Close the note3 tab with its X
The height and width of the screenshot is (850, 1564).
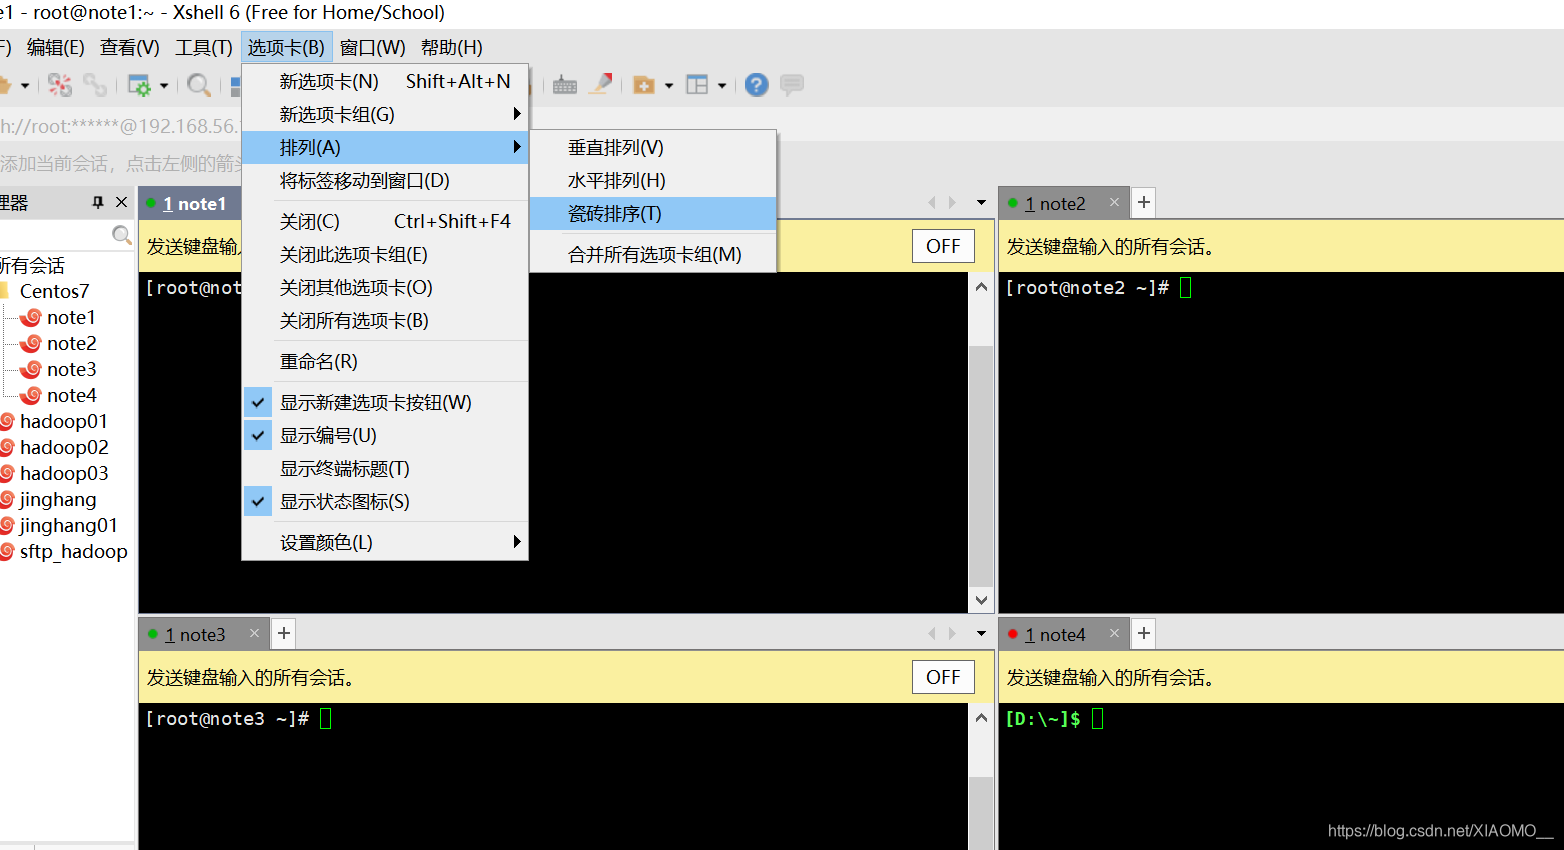click(254, 633)
